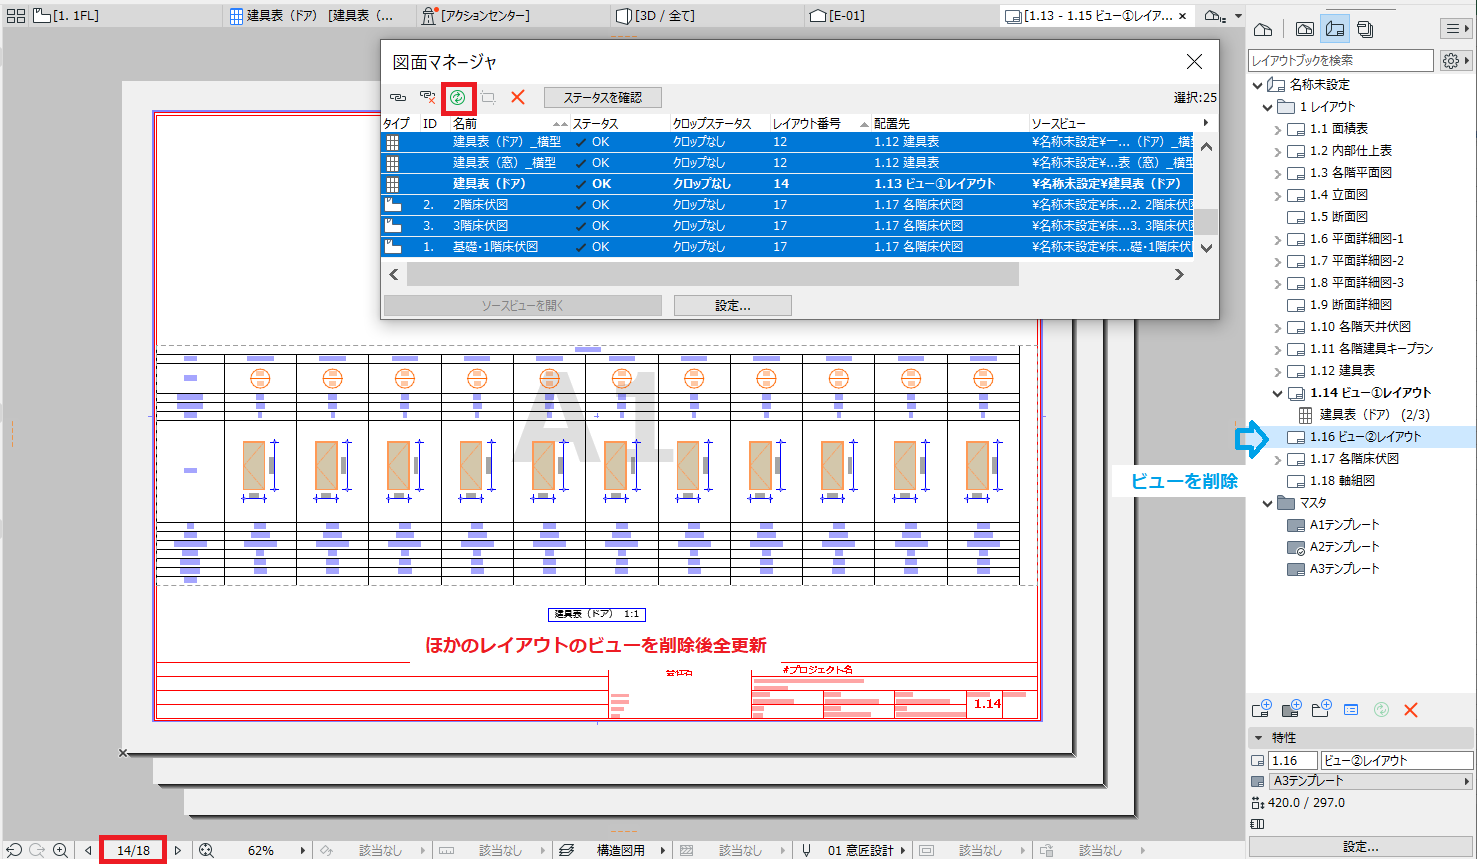This screenshot has width=1480, height=867.
Task: Click ソースビューを開く button
Action: pos(522,305)
